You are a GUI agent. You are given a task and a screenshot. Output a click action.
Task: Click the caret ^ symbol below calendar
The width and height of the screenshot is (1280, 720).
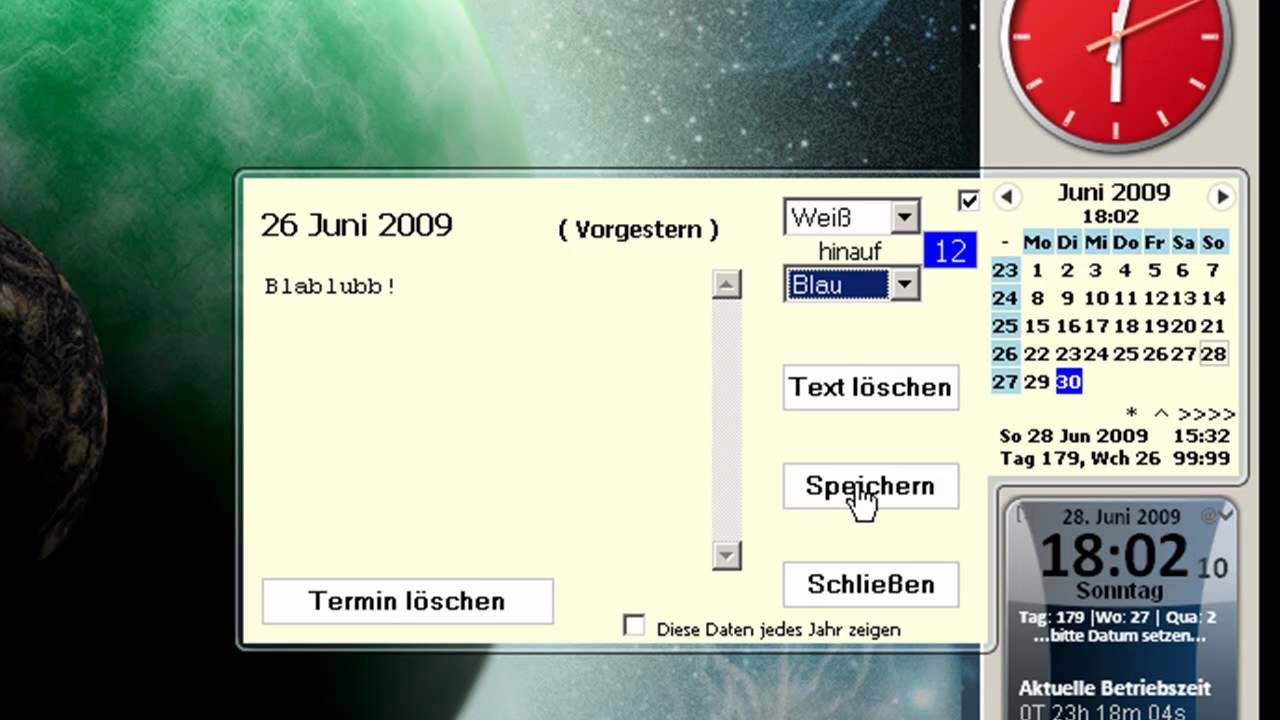(1161, 413)
